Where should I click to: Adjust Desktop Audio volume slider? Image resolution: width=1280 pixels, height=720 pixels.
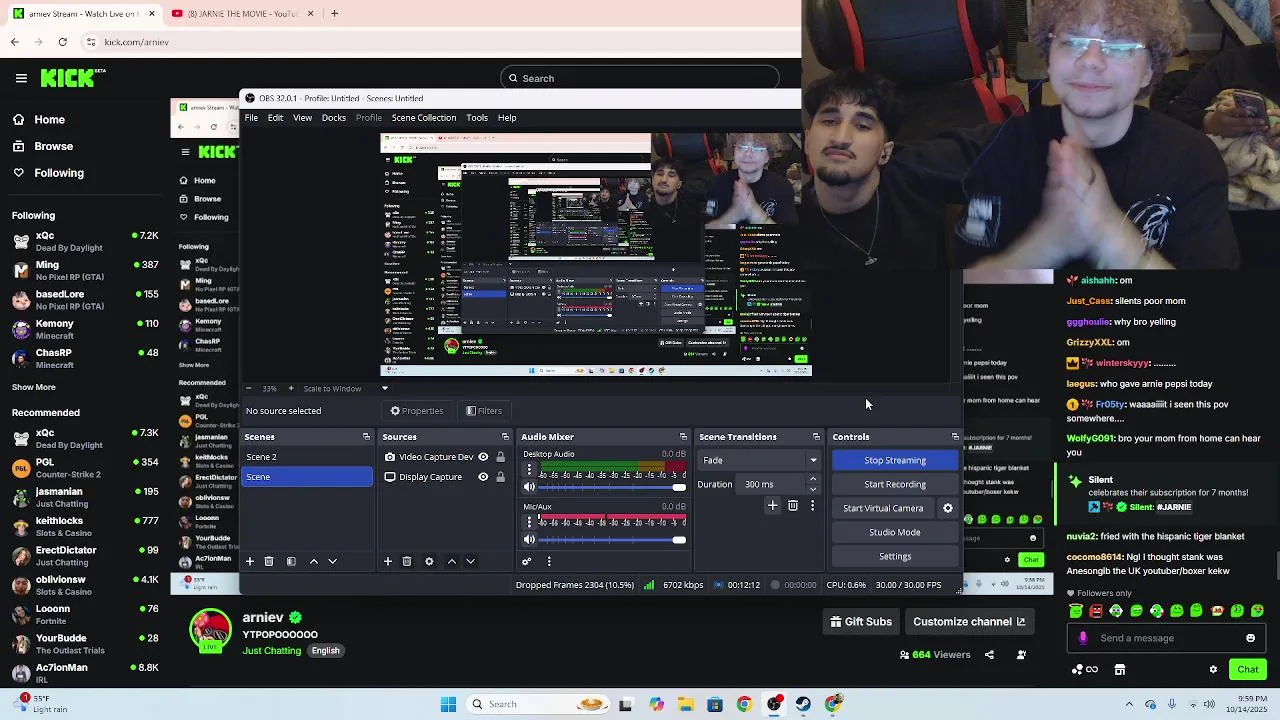click(x=612, y=487)
